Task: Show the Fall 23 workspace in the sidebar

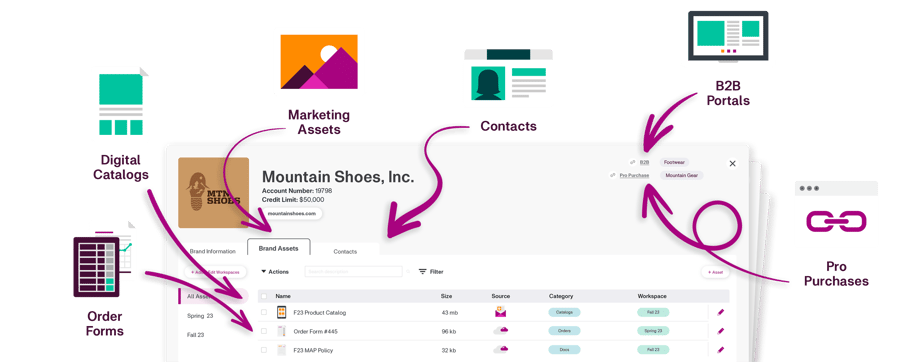Action: point(195,335)
